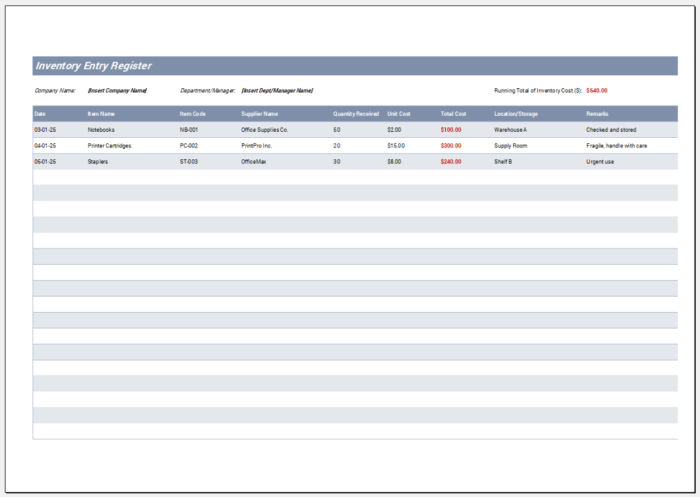Select the Staplers item name cell
The image size is (700, 497).
click(98, 162)
